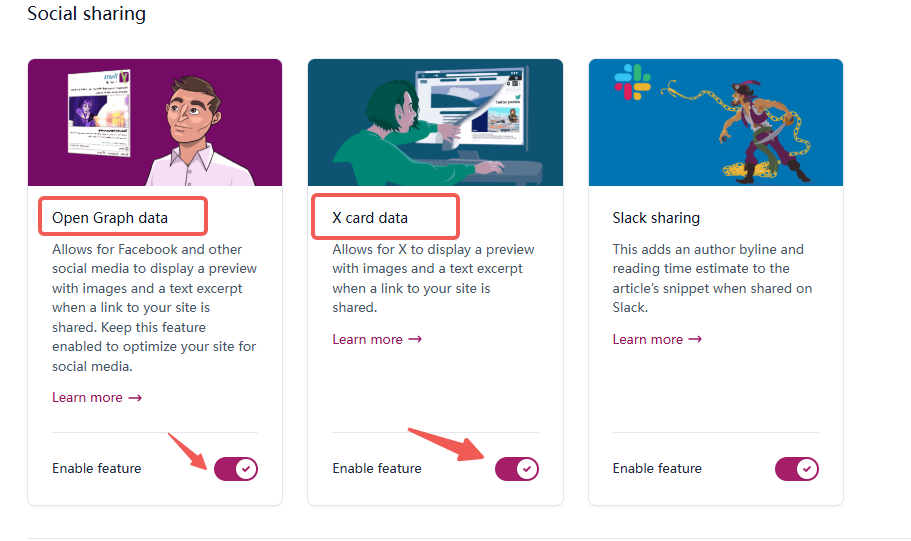Open Learn more link under Open Graph data

[97, 397]
